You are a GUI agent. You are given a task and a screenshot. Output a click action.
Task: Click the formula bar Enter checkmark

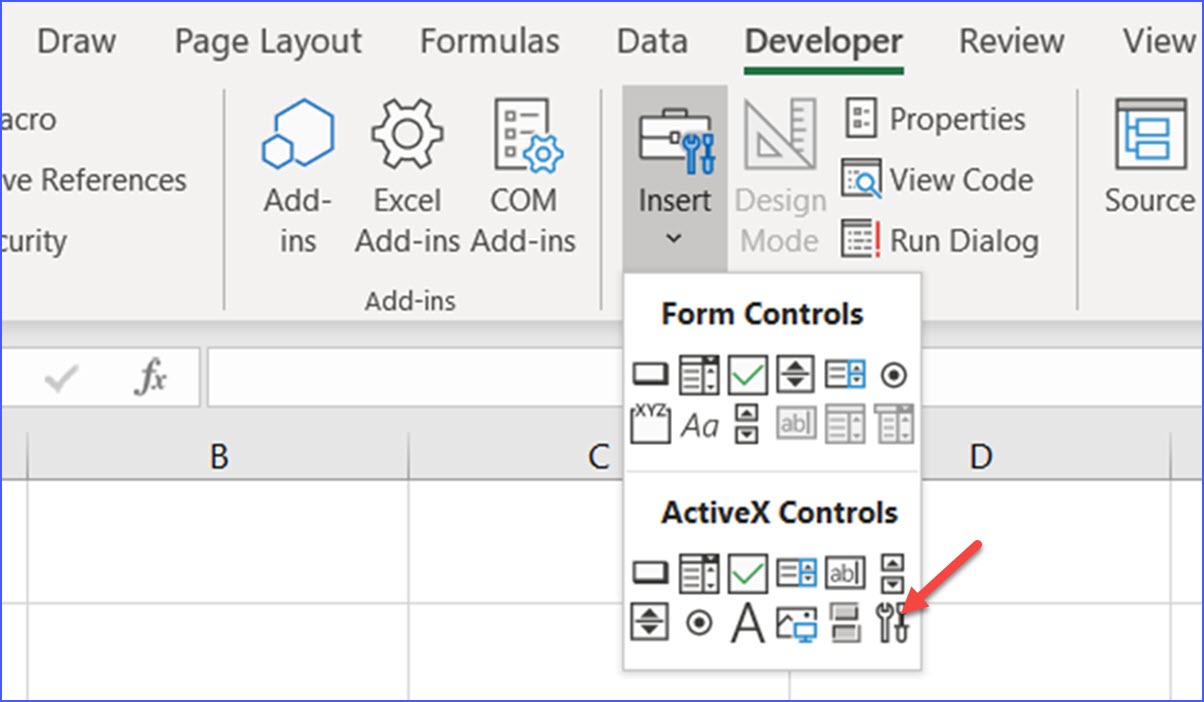pos(62,378)
